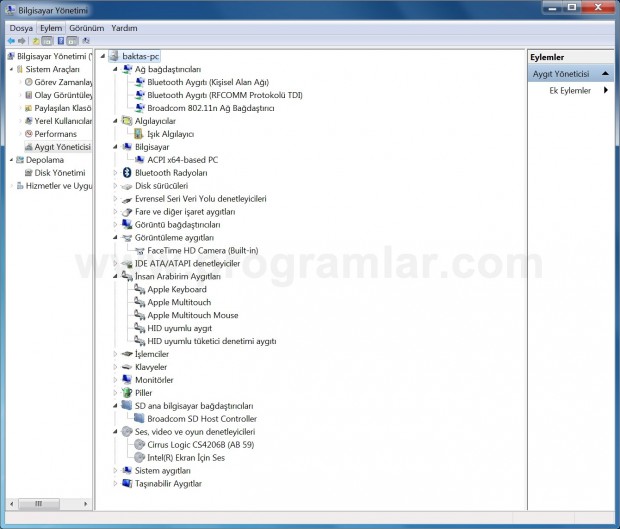The image size is (620, 529).
Task: Click the Apple Keyboard device icon
Action: click(139, 289)
